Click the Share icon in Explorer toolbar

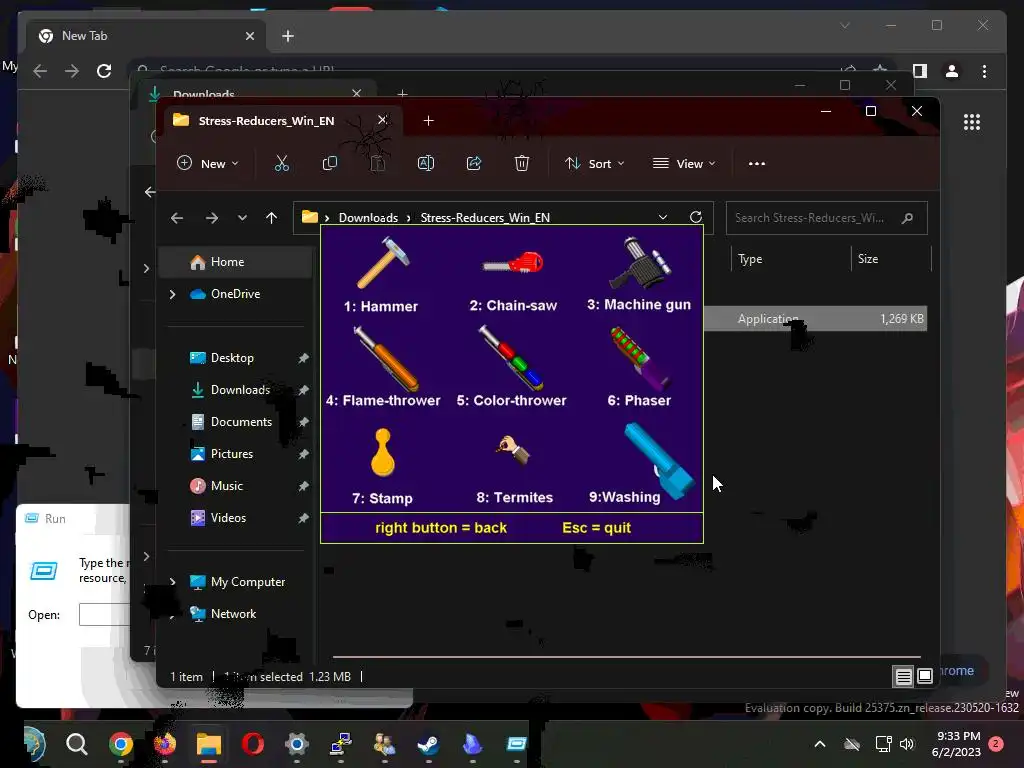[x=474, y=163]
